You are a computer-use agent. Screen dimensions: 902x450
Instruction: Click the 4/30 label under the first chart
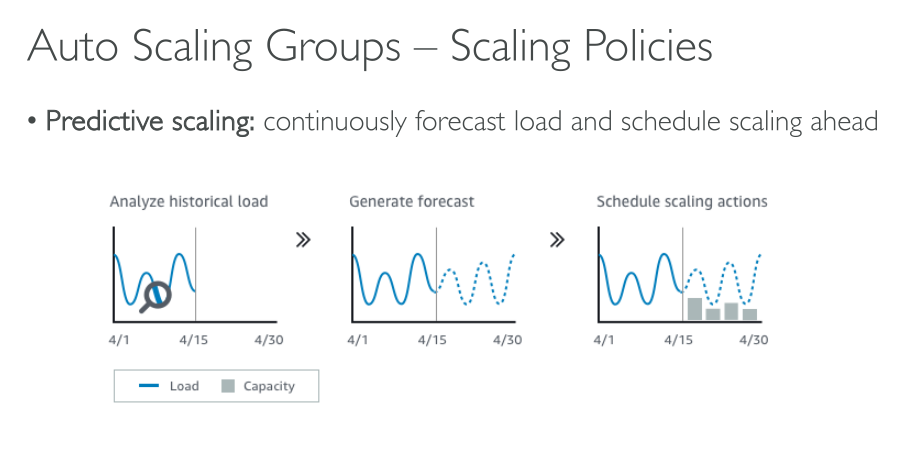click(268, 340)
